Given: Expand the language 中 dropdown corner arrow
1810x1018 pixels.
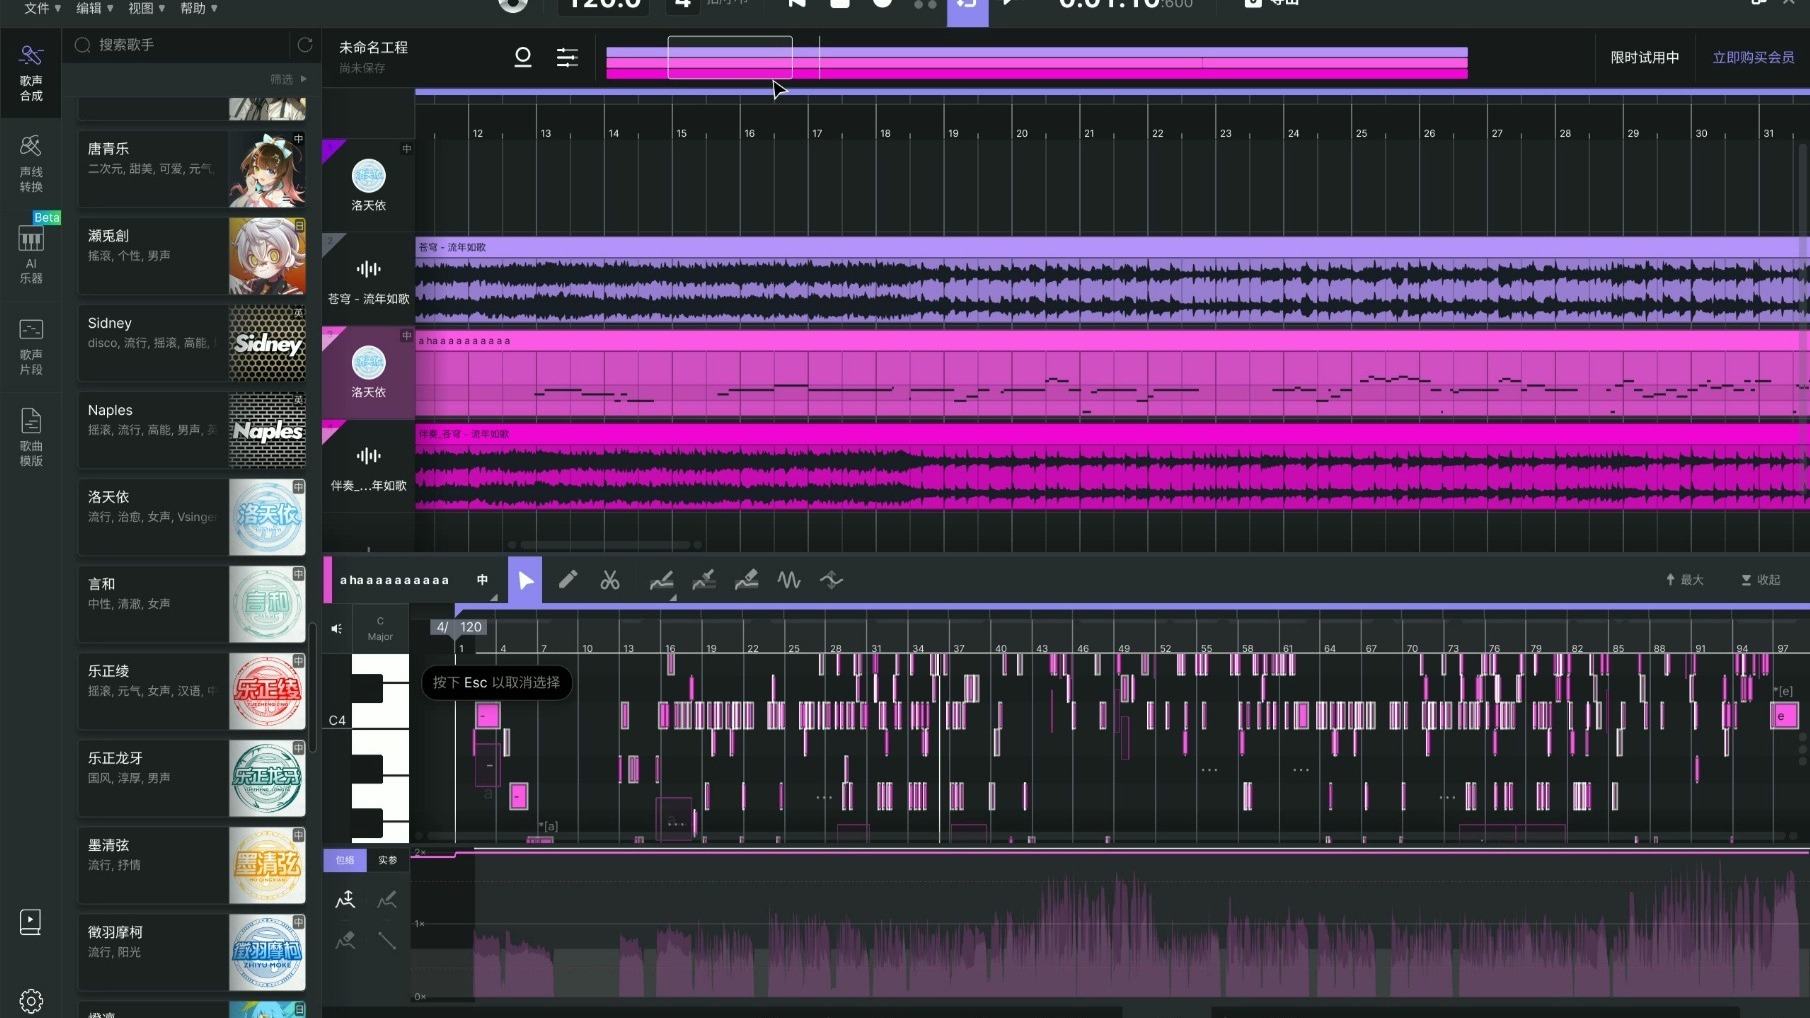Looking at the screenshot, I should click(x=494, y=597).
